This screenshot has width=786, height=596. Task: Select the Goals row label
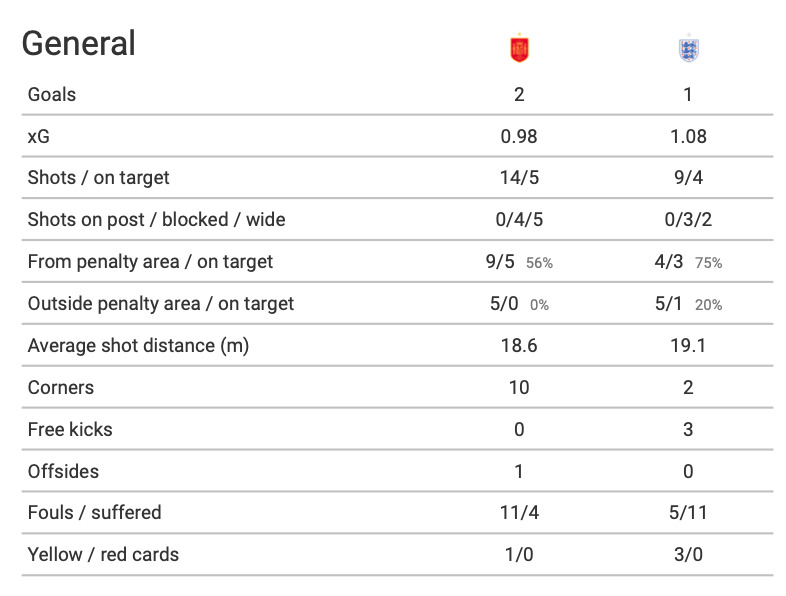(52, 95)
